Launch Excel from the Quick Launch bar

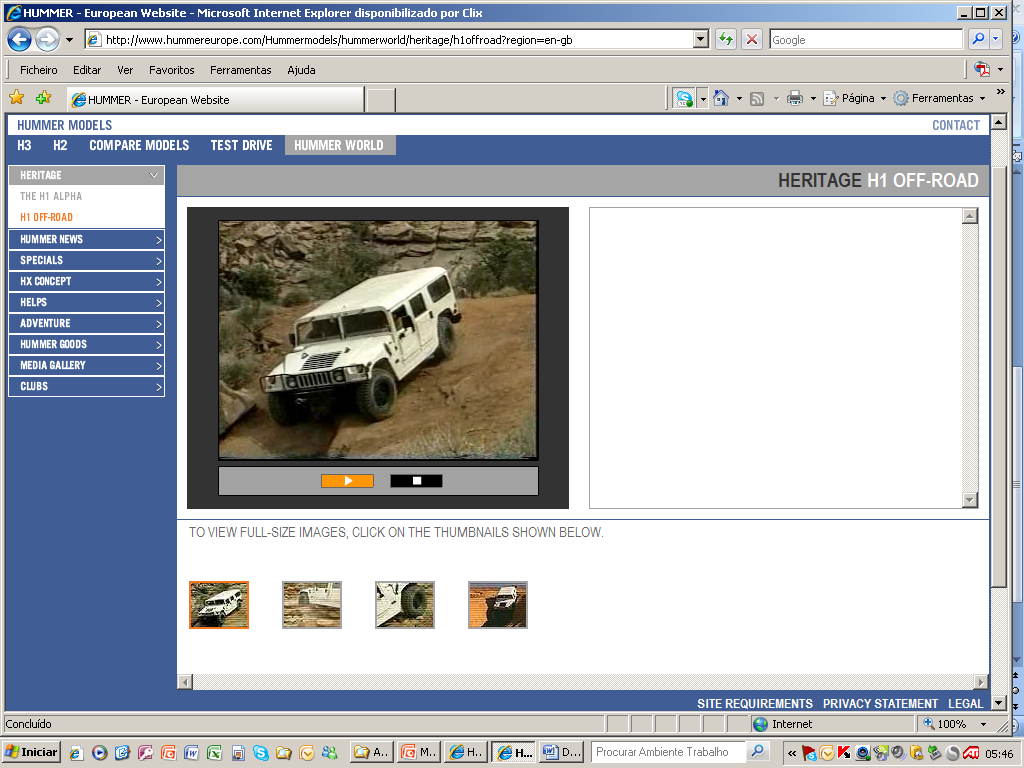click(214, 753)
